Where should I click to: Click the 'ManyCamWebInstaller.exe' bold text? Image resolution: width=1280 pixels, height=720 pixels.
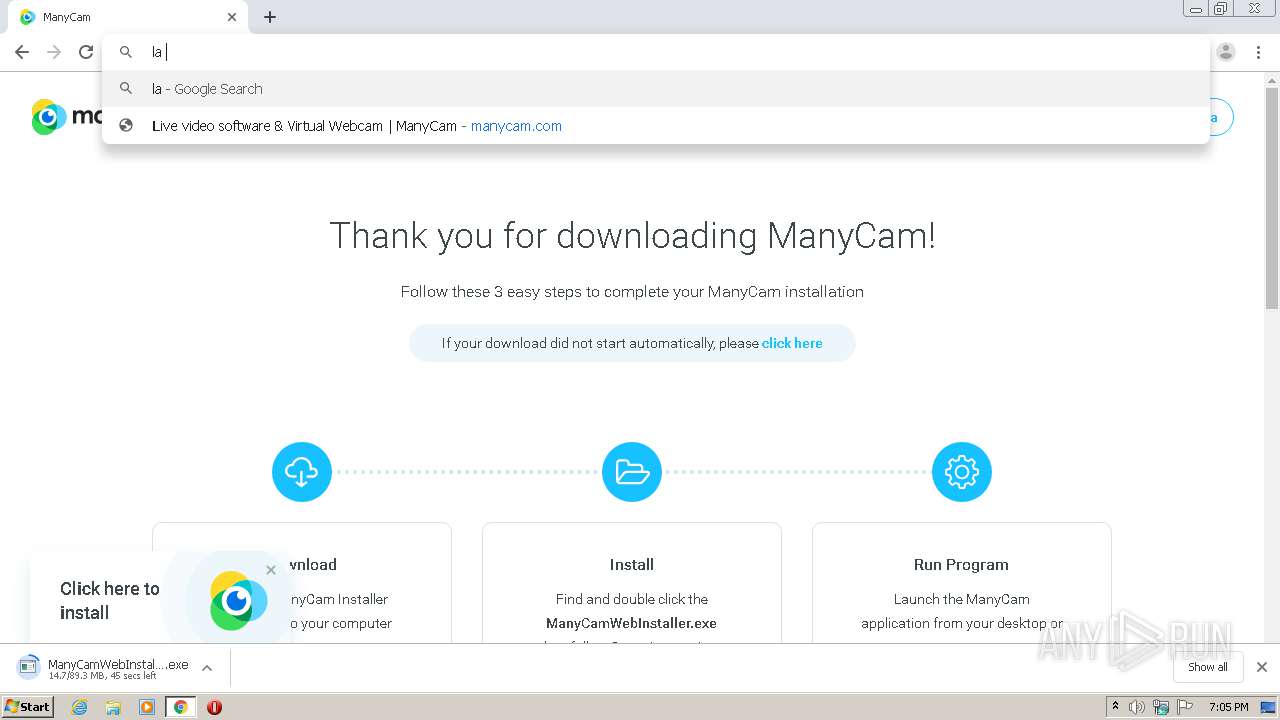pos(632,623)
